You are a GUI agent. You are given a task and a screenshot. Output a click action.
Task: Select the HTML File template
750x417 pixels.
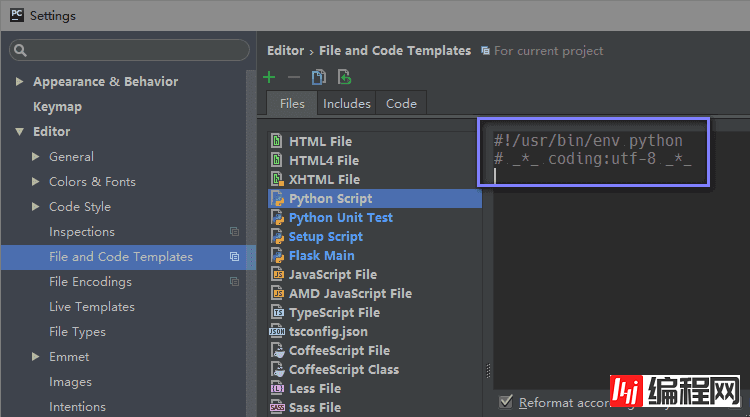coord(320,142)
